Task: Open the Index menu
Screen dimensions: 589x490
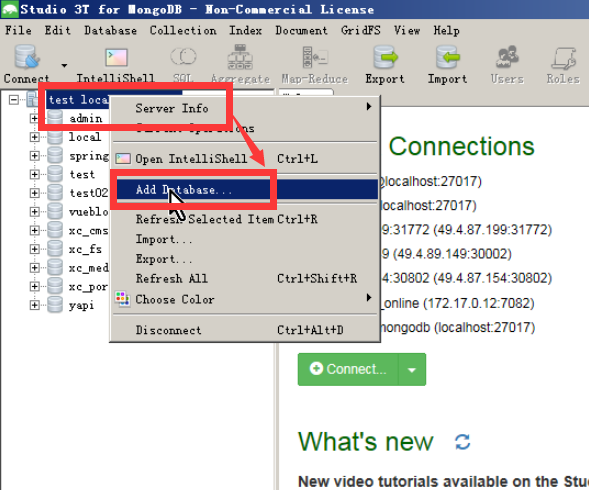Action: tap(246, 30)
